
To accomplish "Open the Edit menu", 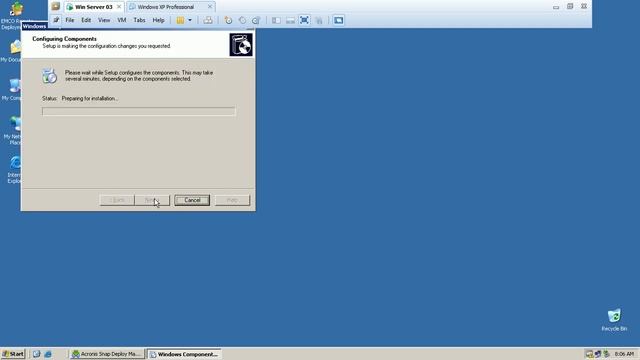I will pos(86,20).
